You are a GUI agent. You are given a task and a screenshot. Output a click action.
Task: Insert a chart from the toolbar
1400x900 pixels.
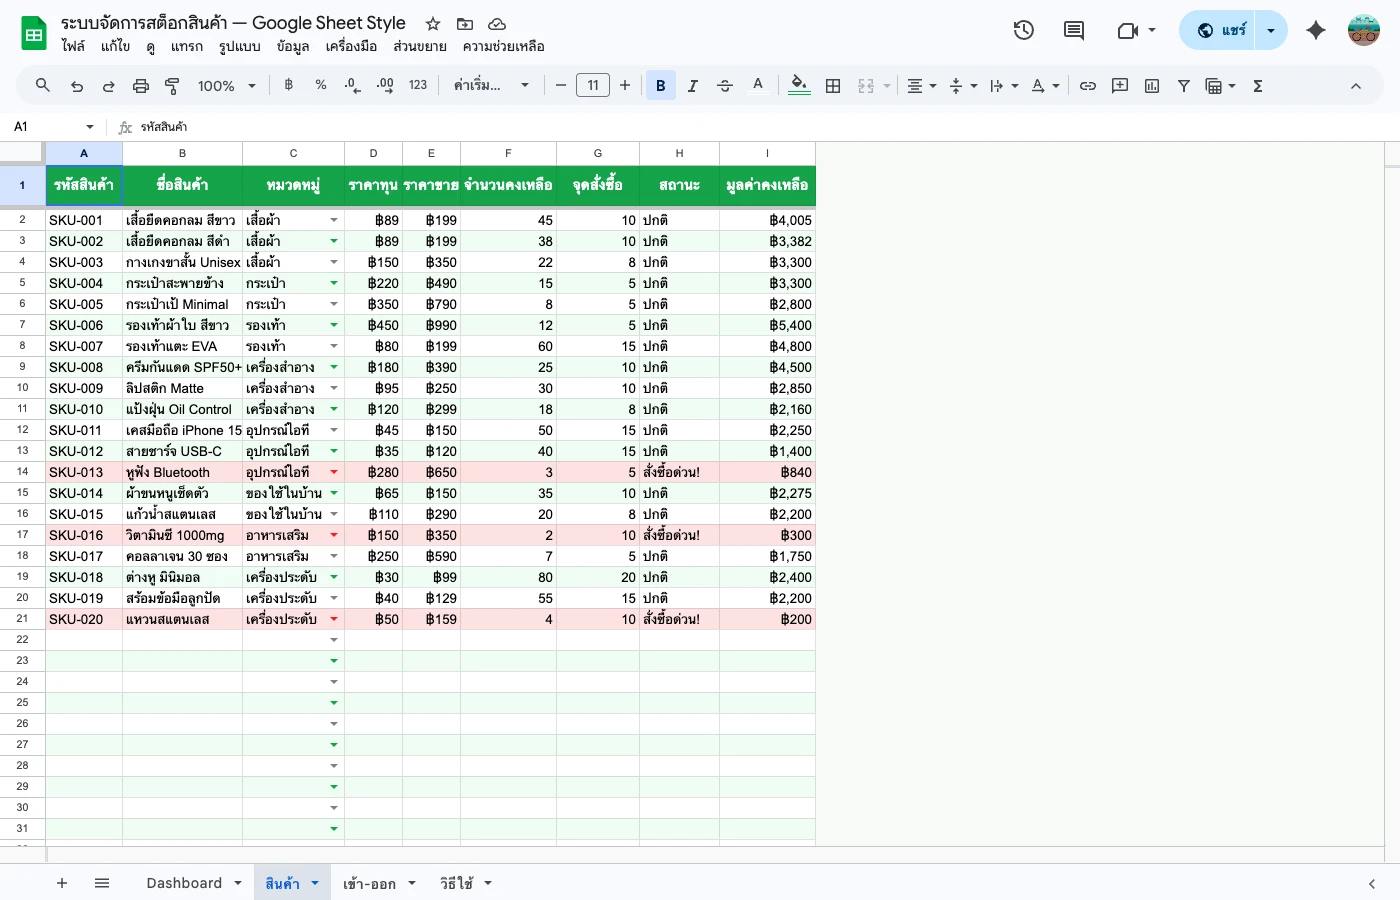coord(1151,85)
